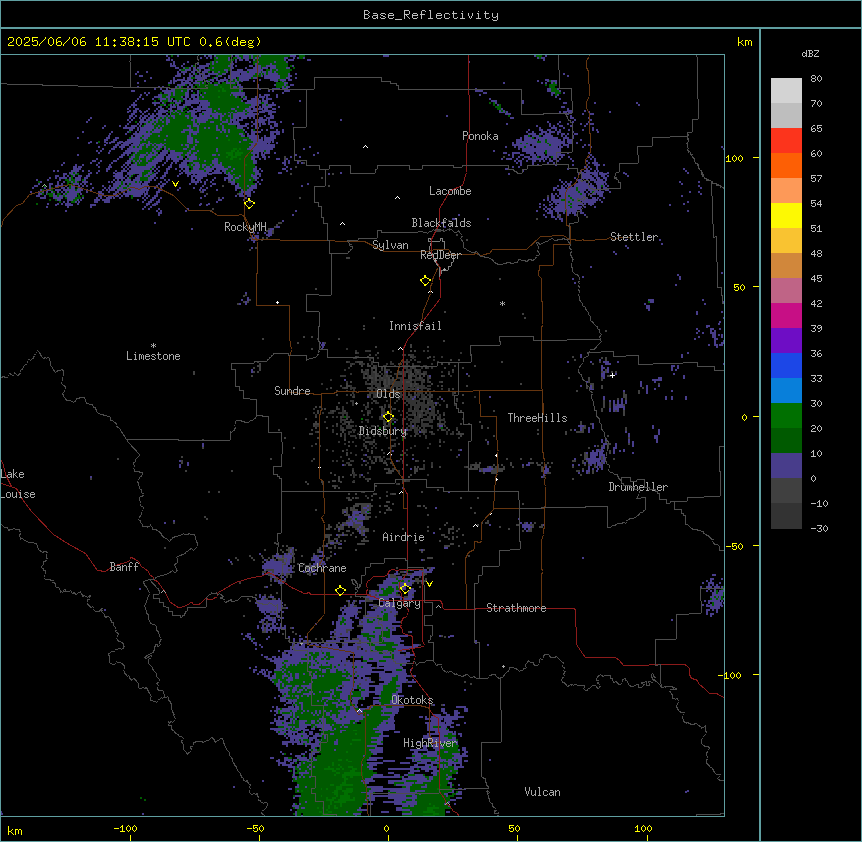Click the Stettler city label
The height and width of the screenshot is (842, 862).
click(x=634, y=237)
